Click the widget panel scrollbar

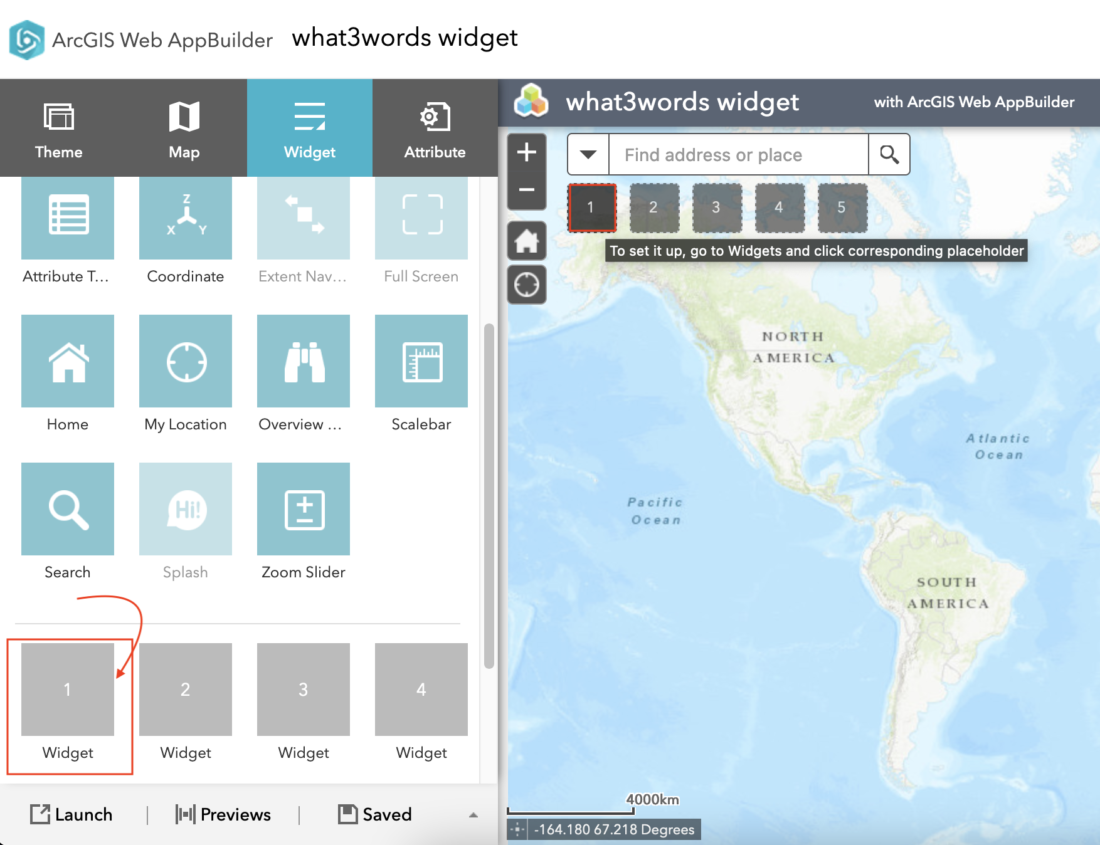[x=489, y=496]
